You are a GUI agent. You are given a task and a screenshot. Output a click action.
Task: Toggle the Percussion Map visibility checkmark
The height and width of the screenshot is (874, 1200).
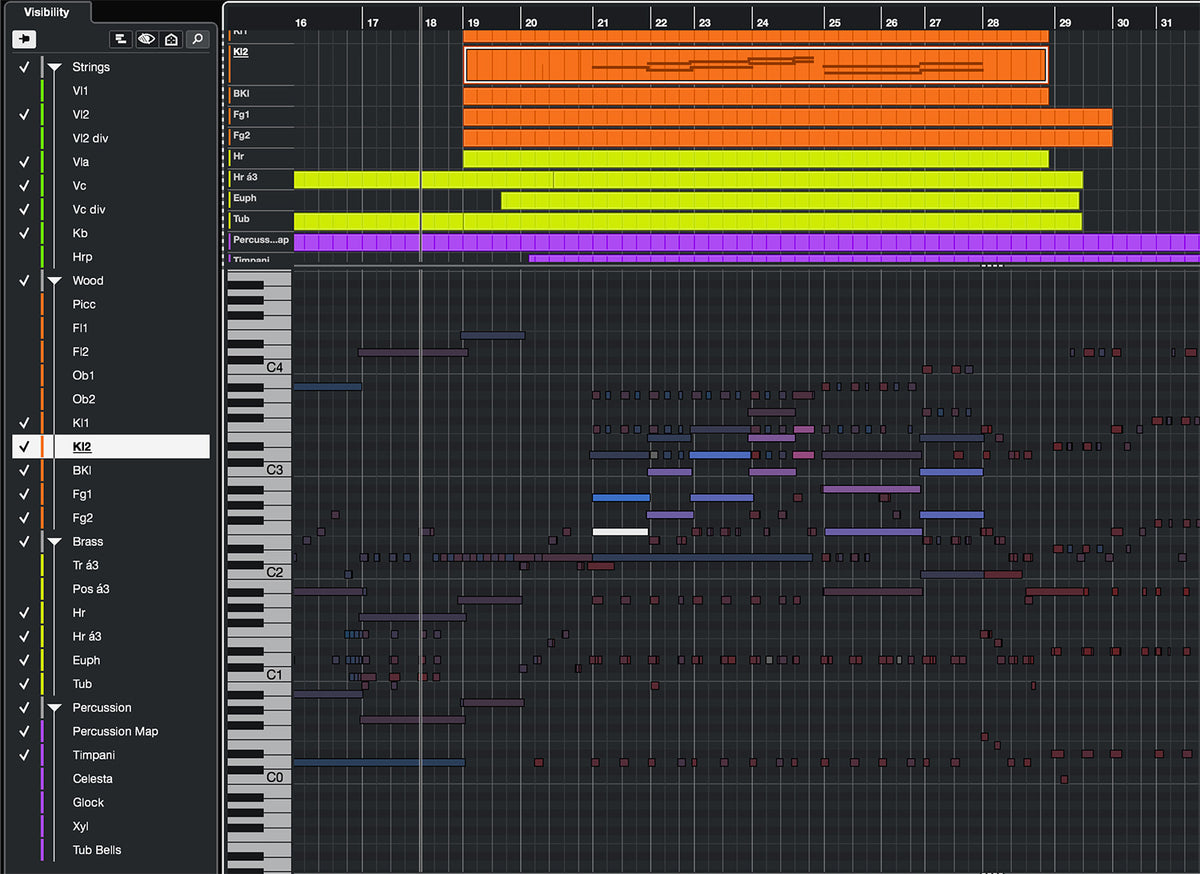point(24,732)
